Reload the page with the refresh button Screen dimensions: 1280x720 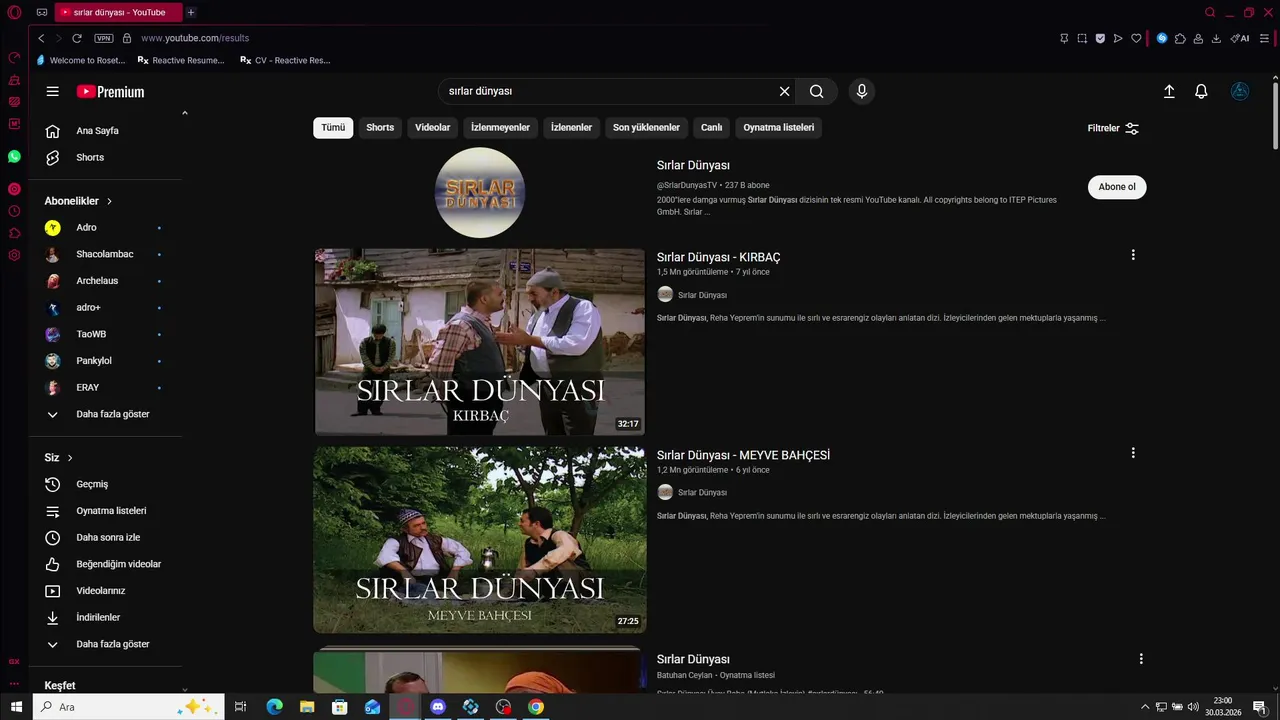click(77, 38)
